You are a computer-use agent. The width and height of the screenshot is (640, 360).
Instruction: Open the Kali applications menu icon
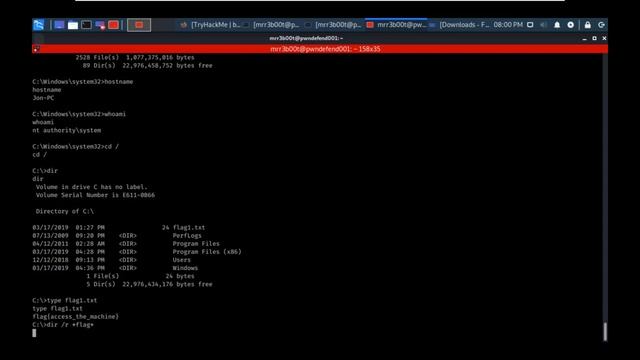39,25
